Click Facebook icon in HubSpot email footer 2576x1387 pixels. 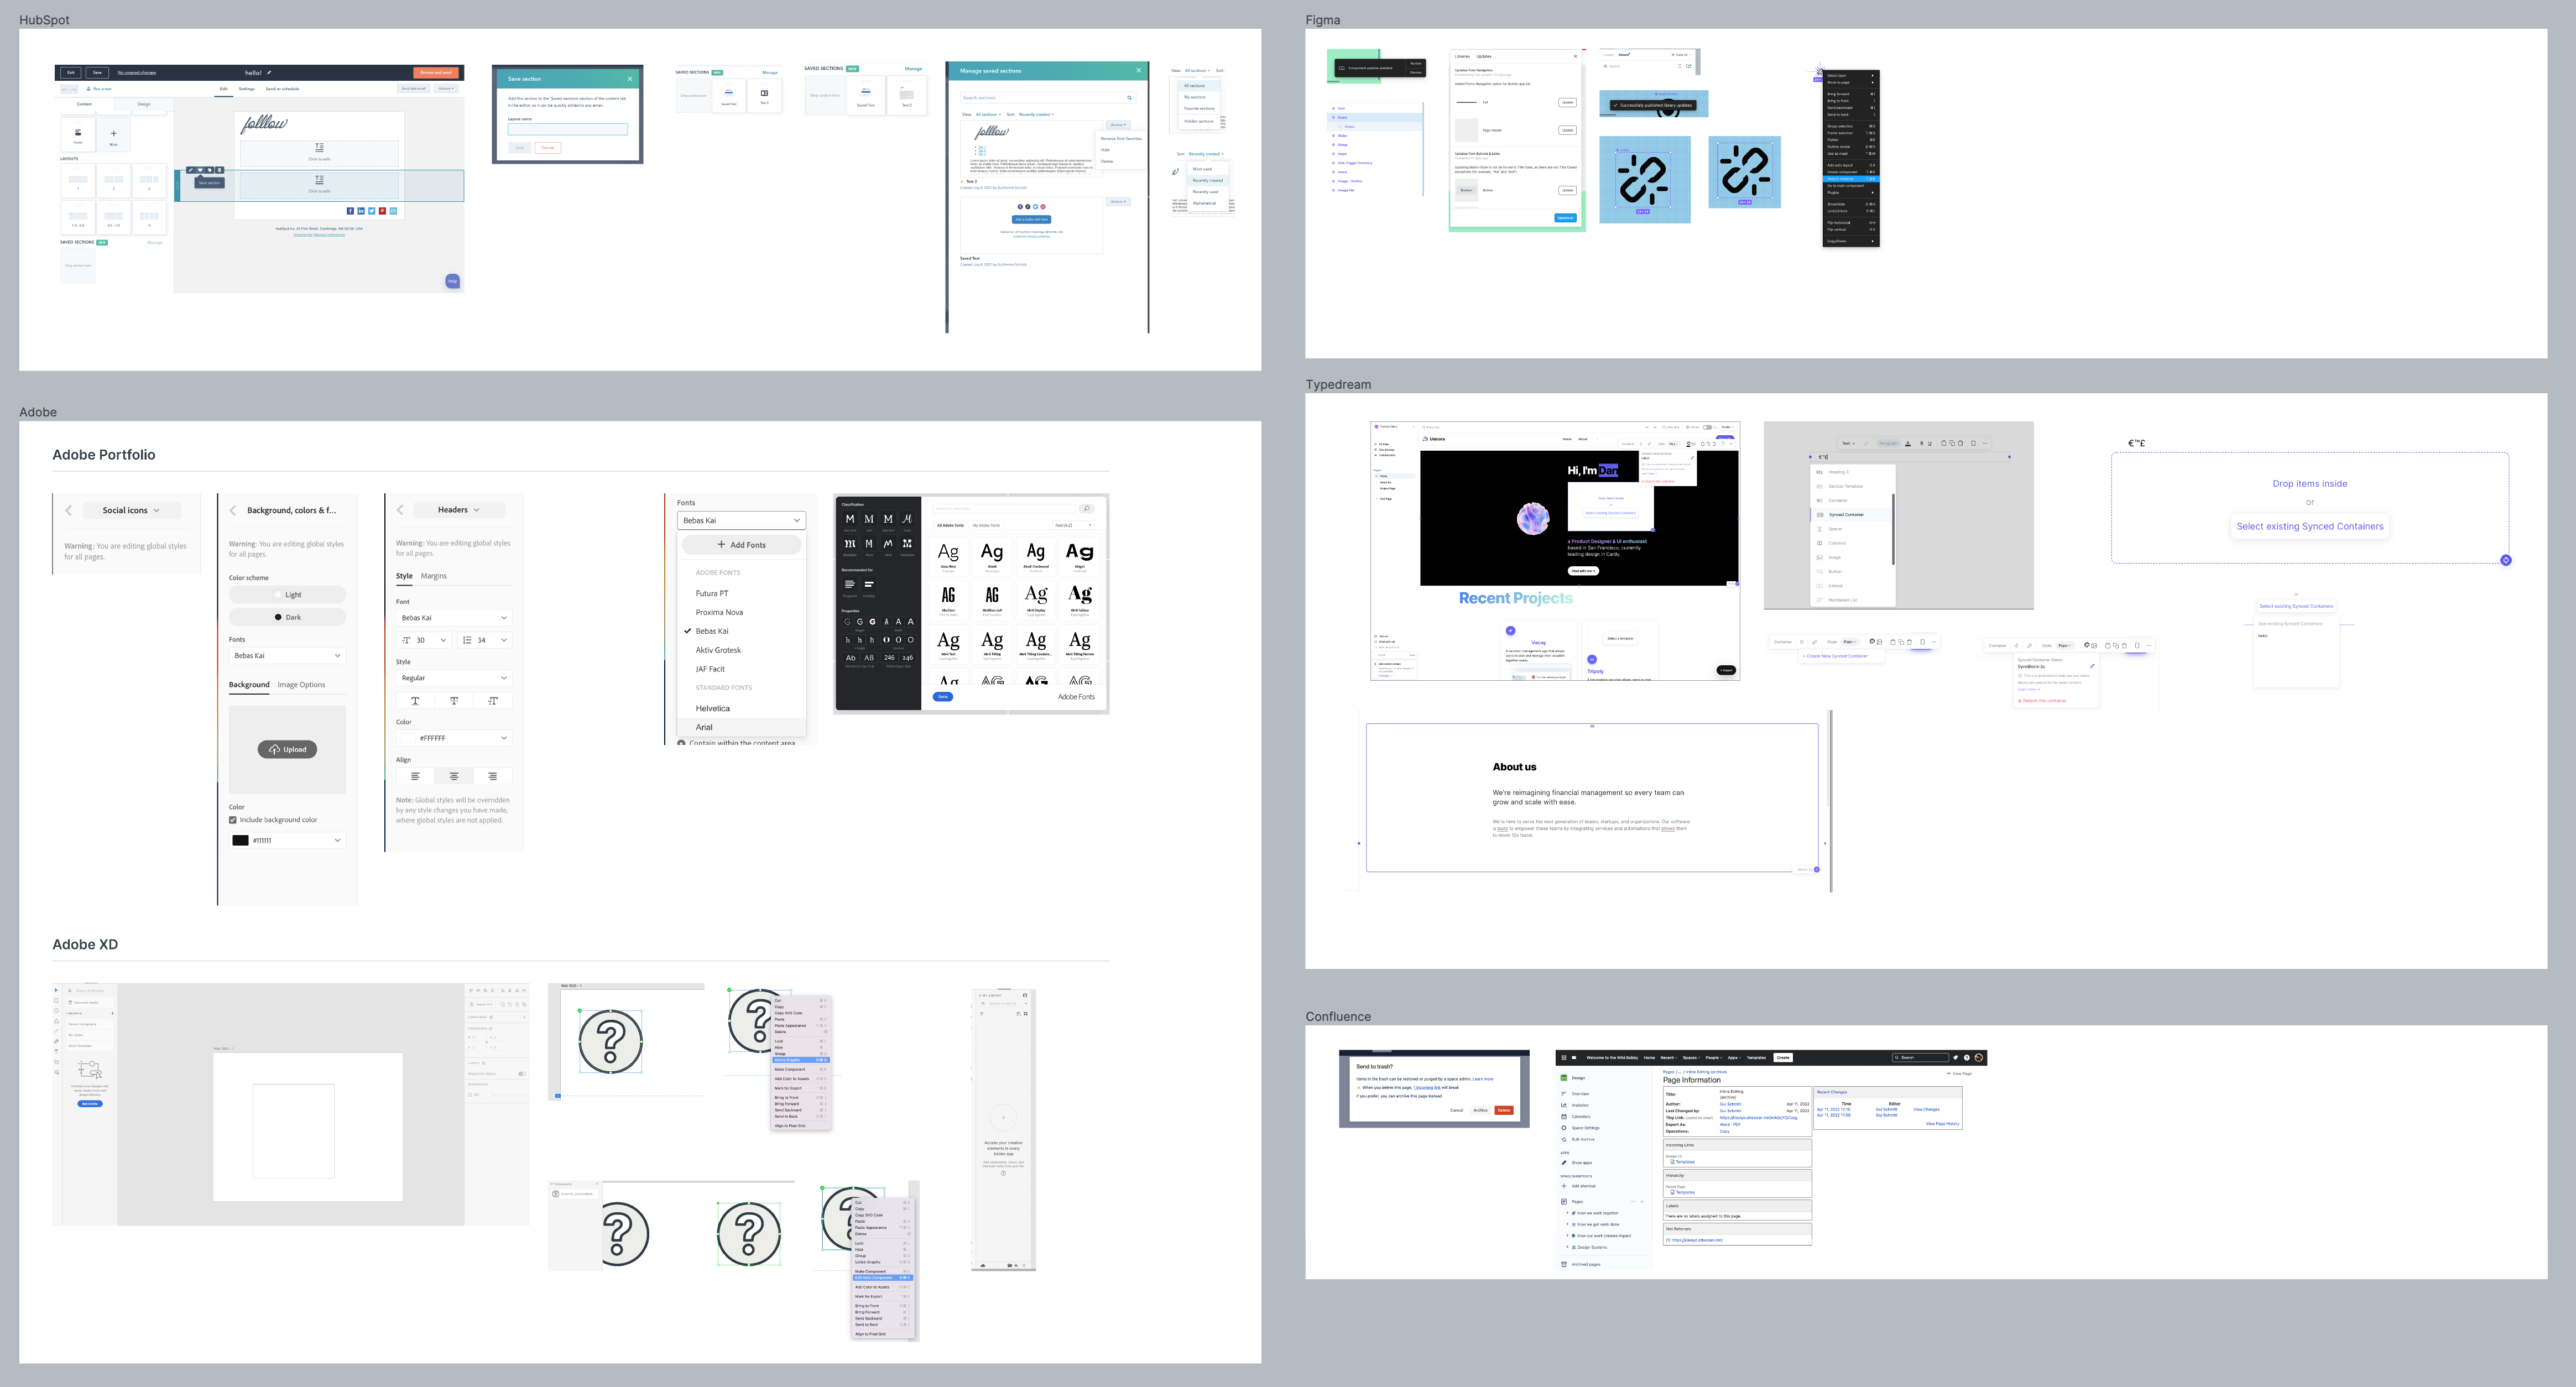pos(350,211)
